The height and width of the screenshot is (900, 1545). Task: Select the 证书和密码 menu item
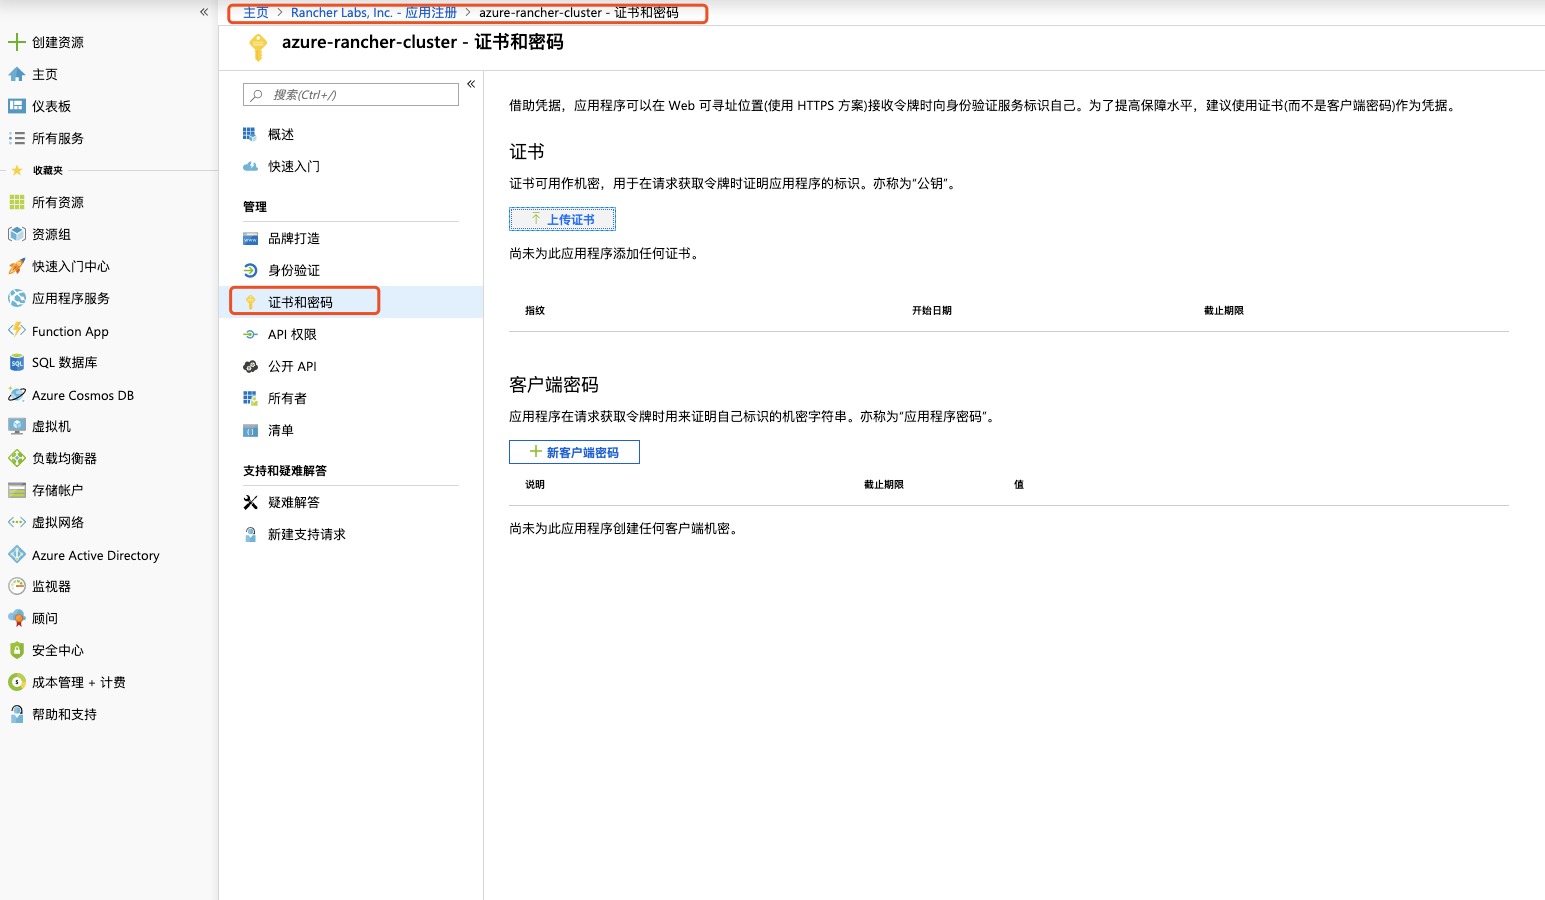point(351,302)
